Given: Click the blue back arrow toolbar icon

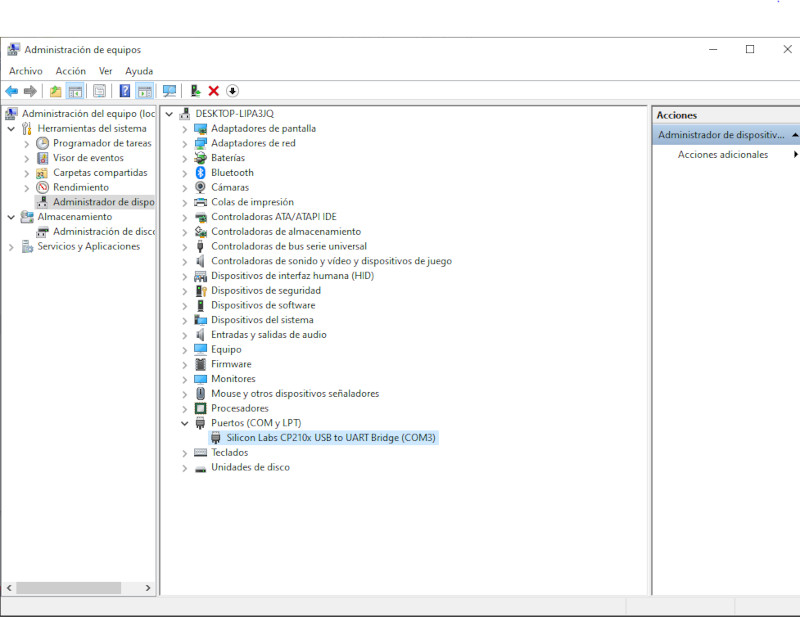Looking at the screenshot, I should [x=11, y=91].
